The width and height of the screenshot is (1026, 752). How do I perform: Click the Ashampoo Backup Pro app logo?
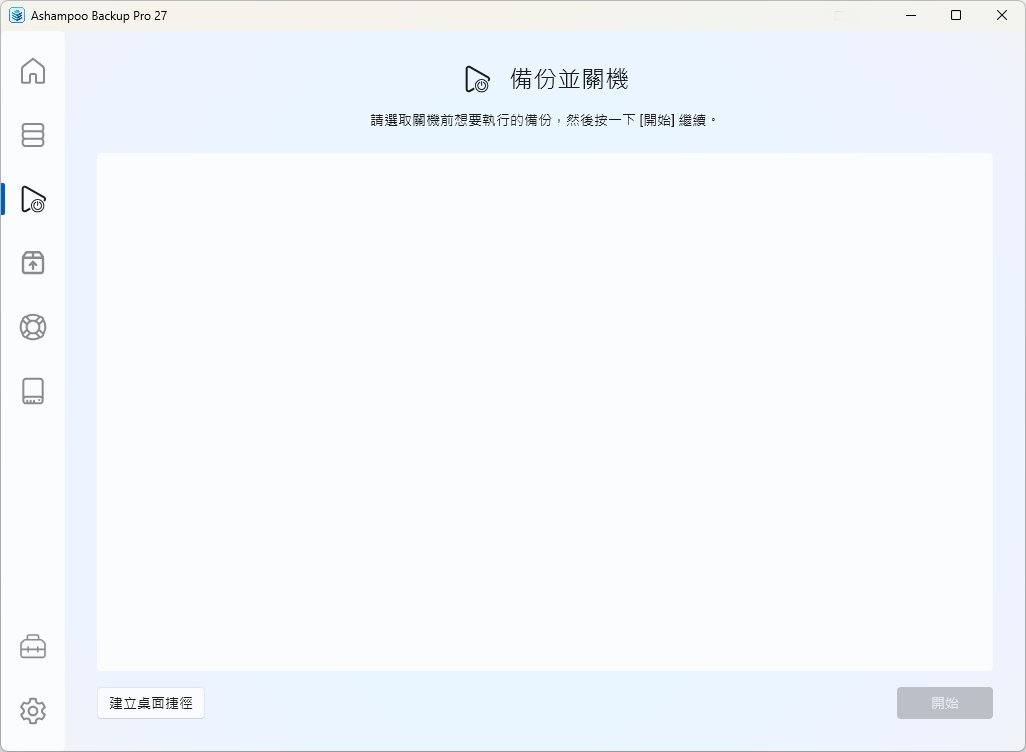[x=17, y=15]
